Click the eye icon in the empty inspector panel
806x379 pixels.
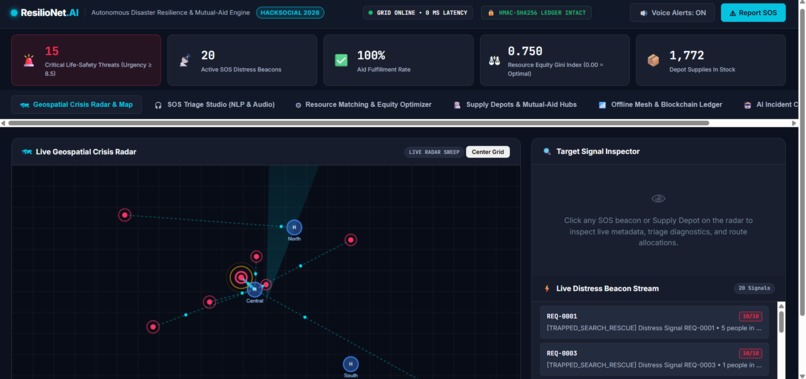coord(658,198)
